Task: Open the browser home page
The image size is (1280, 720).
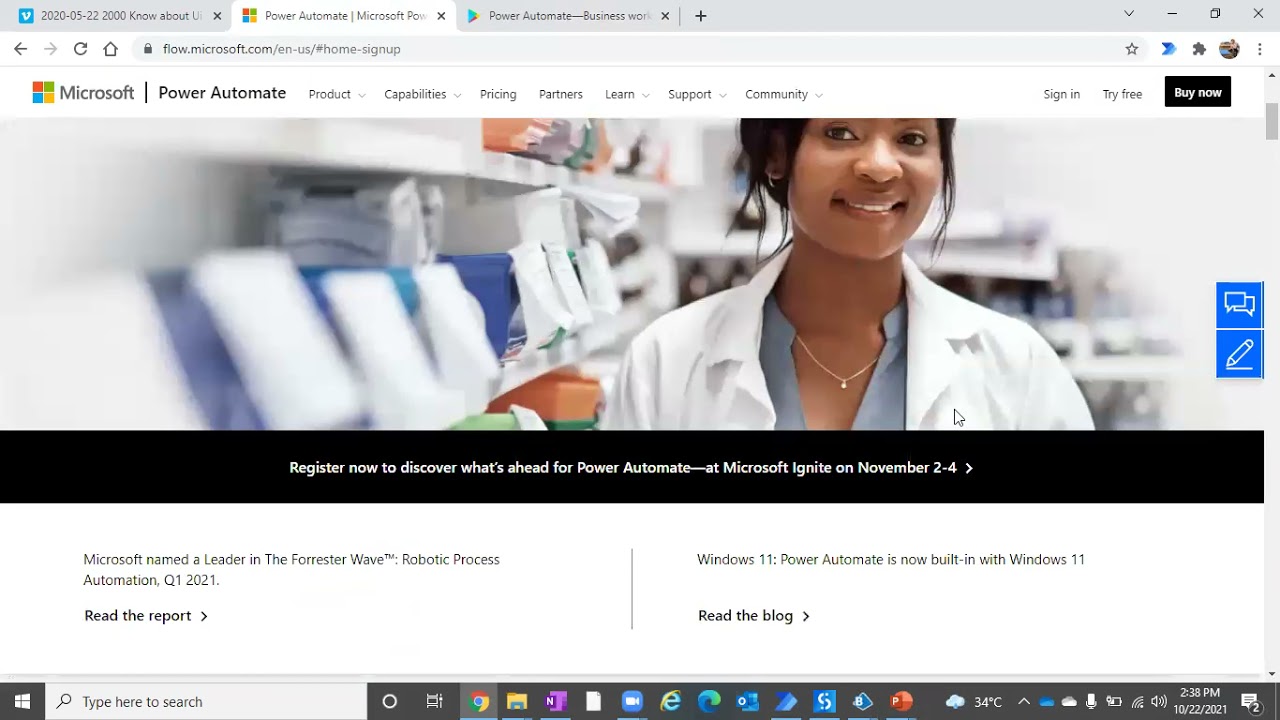Action: pos(111,48)
